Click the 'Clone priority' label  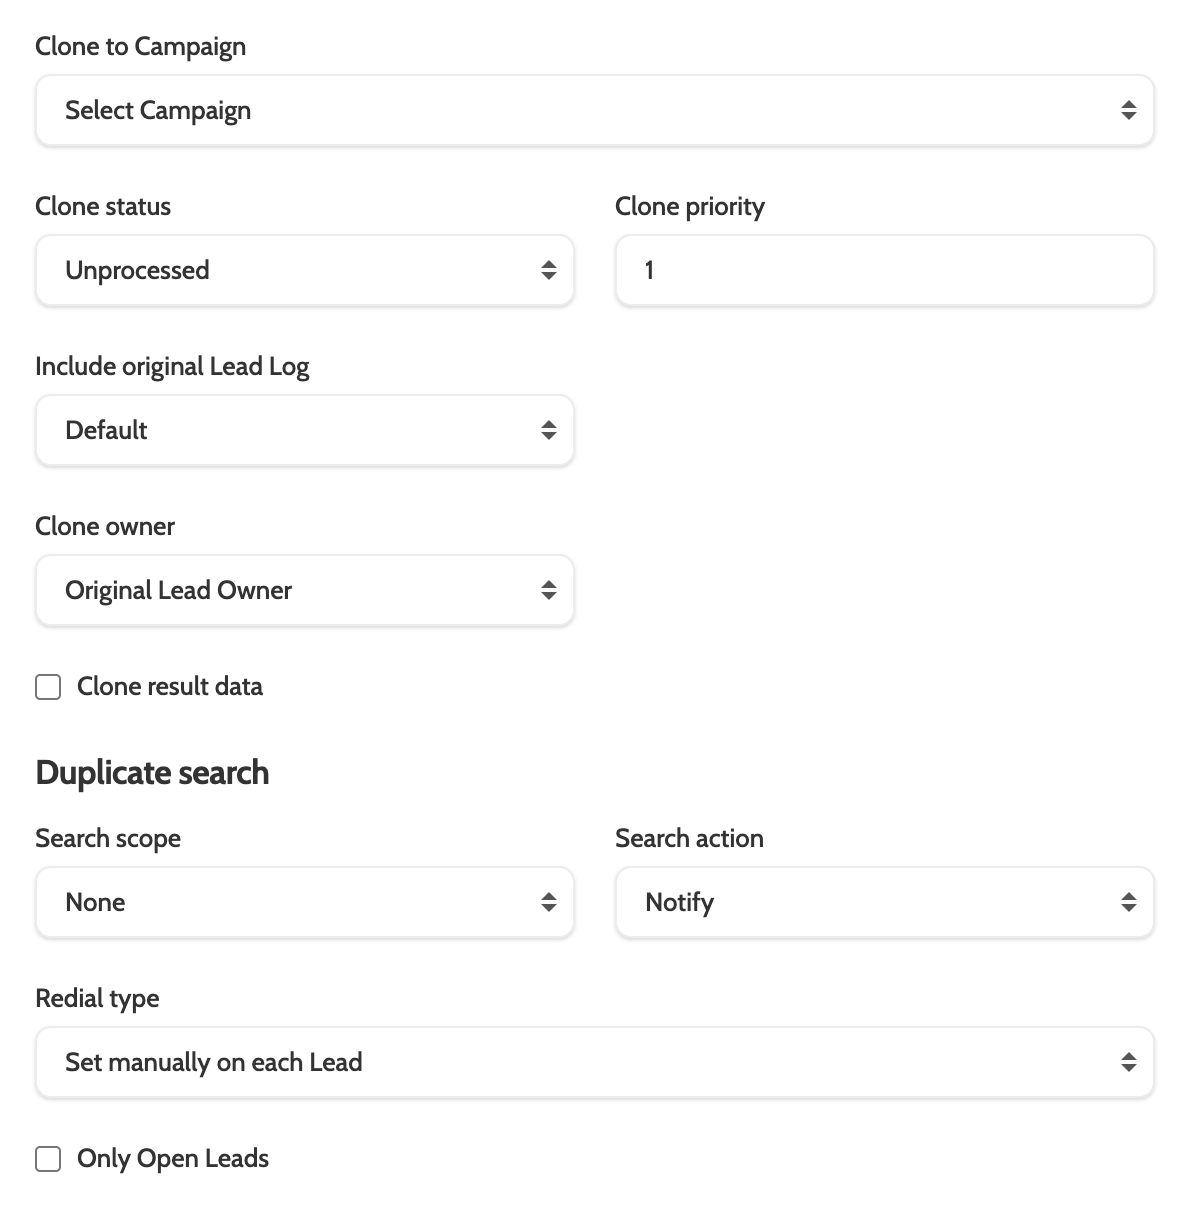[x=690, y=207]
